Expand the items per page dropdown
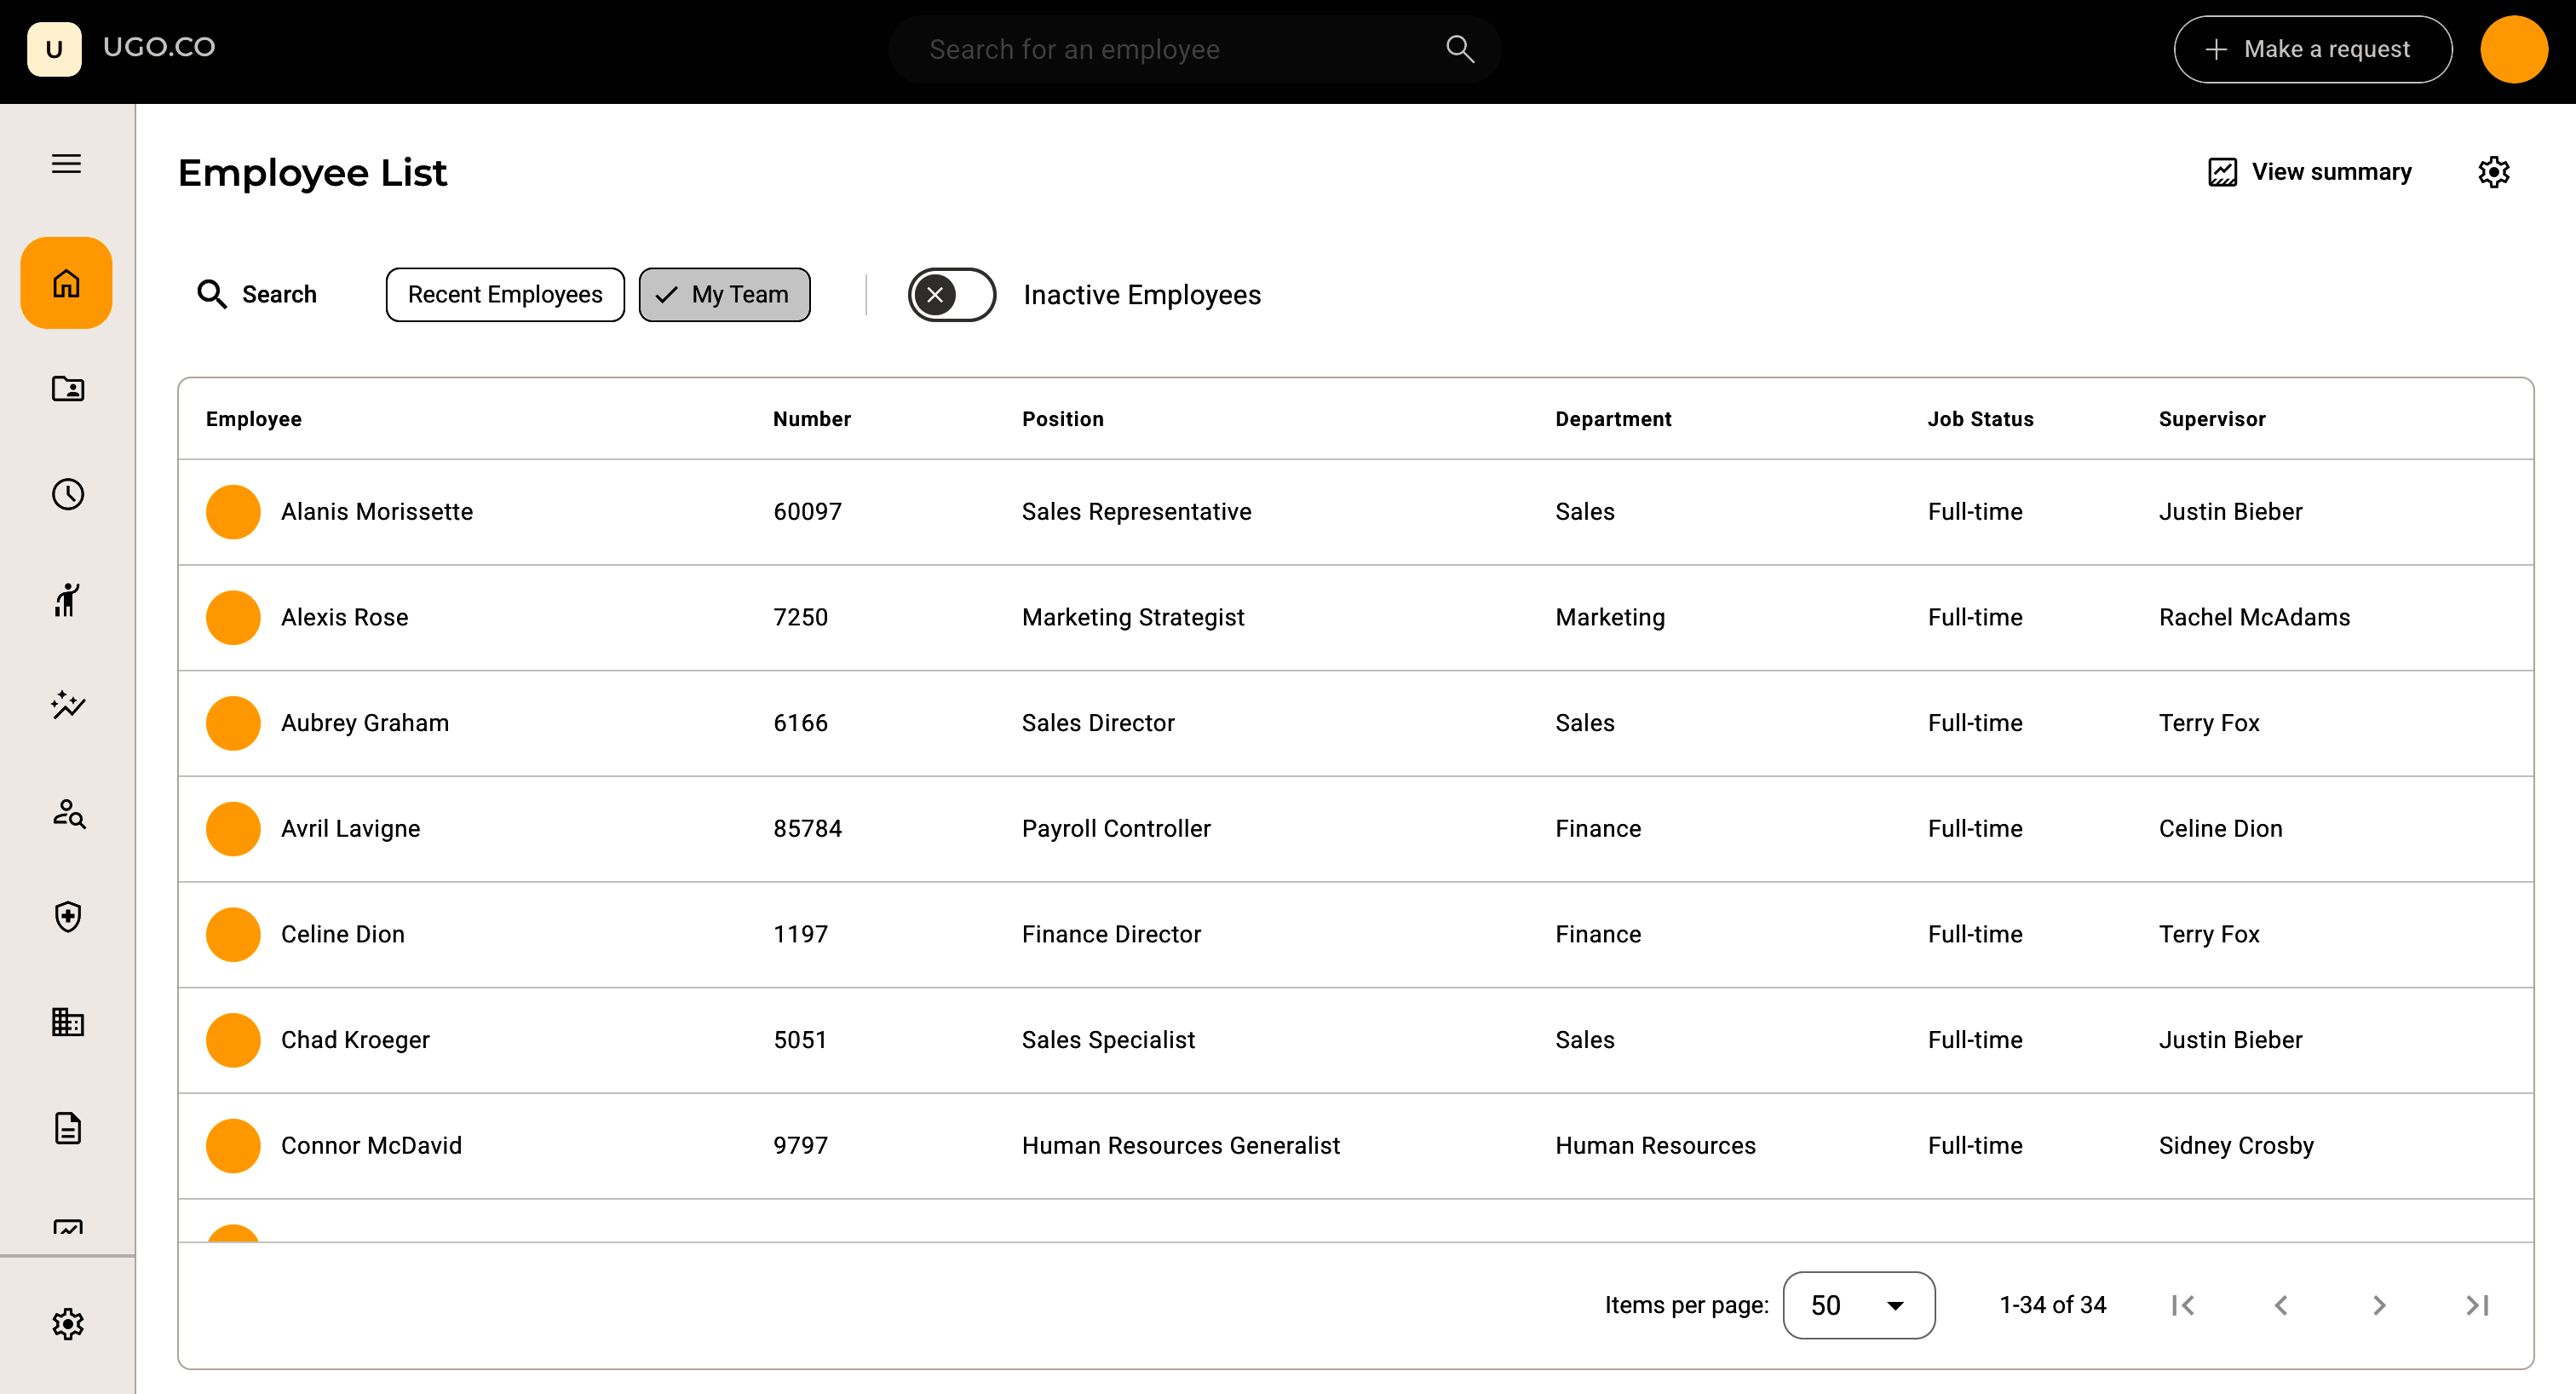Viewport: 2576px width, 1394px height. point(1857,1305)
